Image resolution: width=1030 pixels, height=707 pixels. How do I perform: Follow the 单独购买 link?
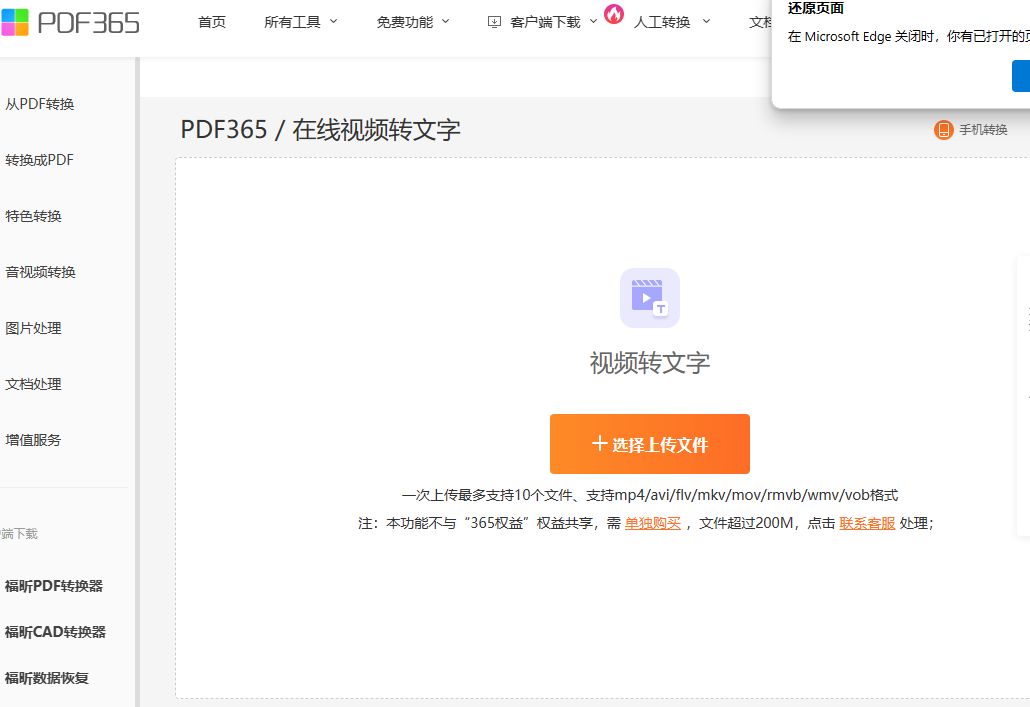point(652,523)
